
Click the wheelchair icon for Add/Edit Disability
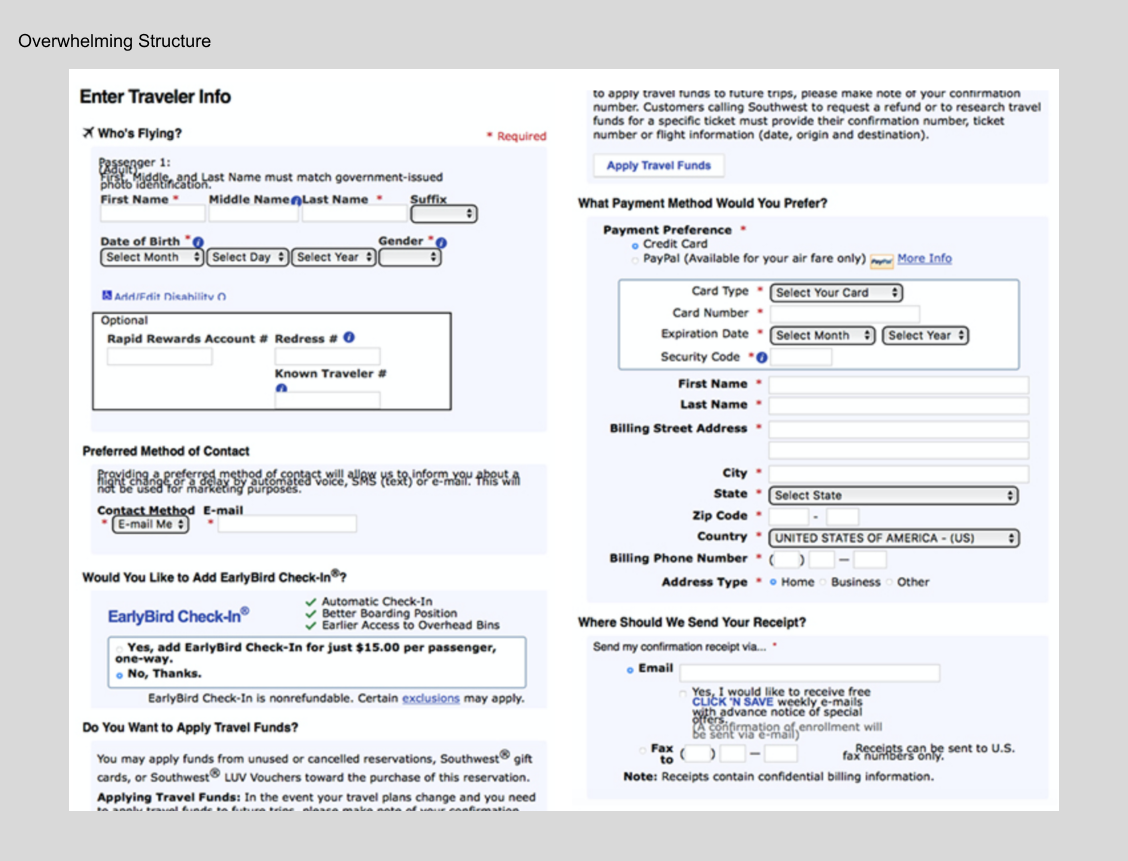(106, 295)
